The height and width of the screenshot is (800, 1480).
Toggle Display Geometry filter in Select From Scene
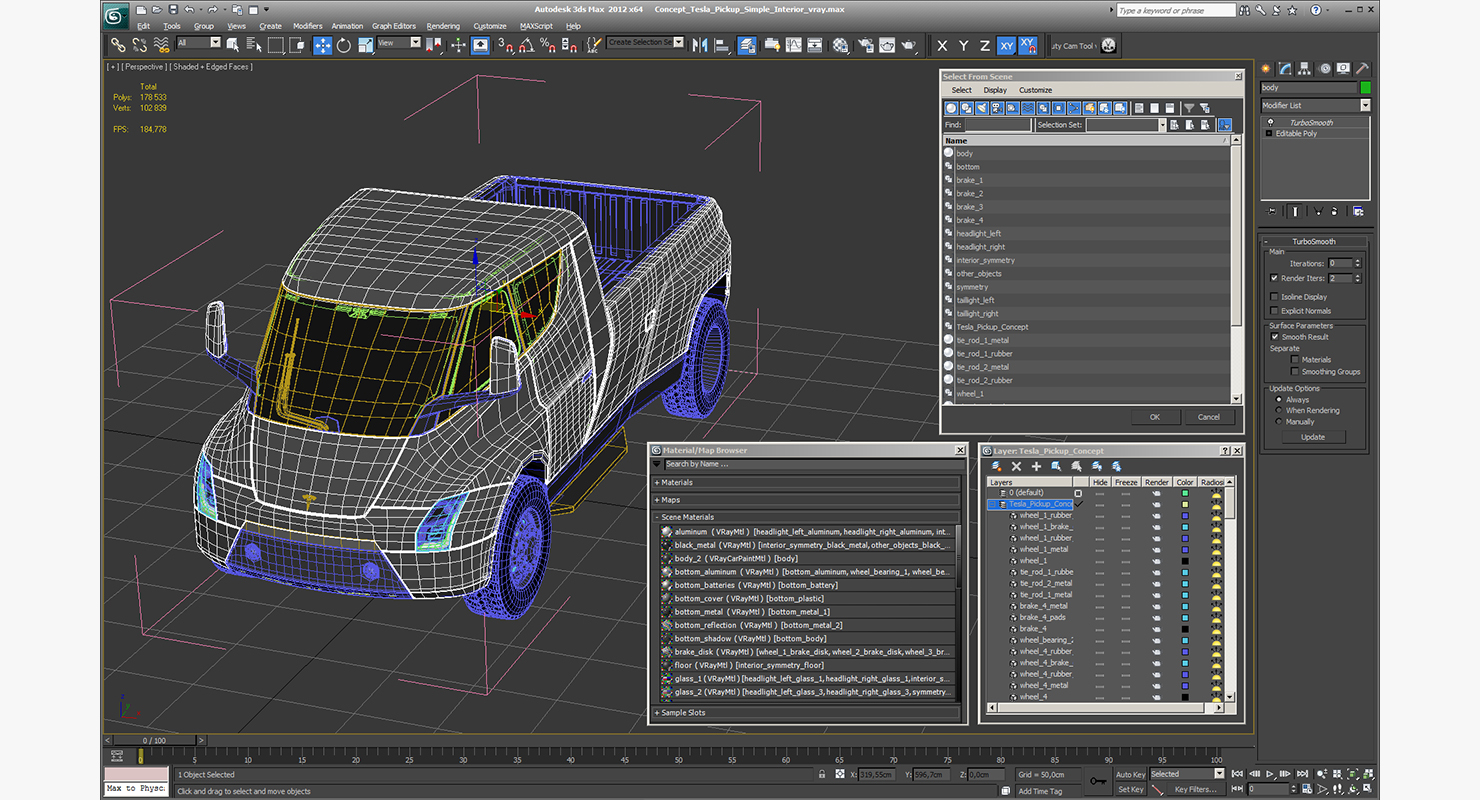(x=951, y=108)
